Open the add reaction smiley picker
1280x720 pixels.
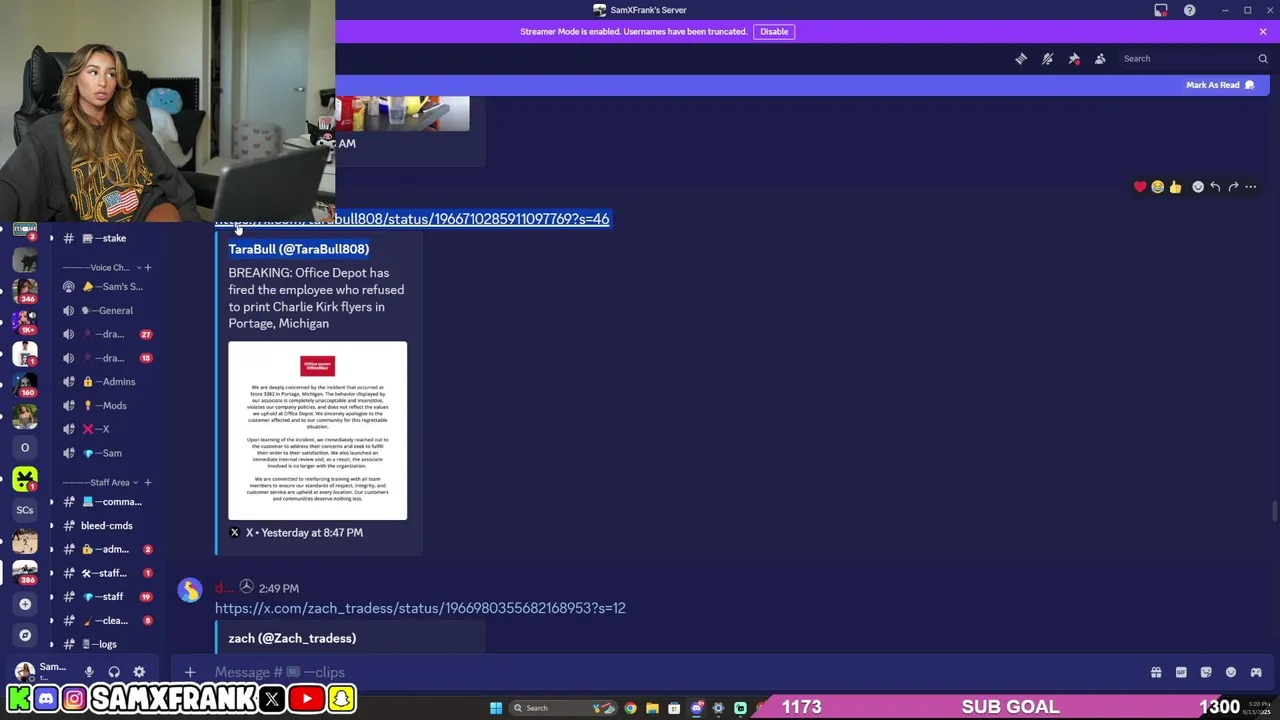1198,187
